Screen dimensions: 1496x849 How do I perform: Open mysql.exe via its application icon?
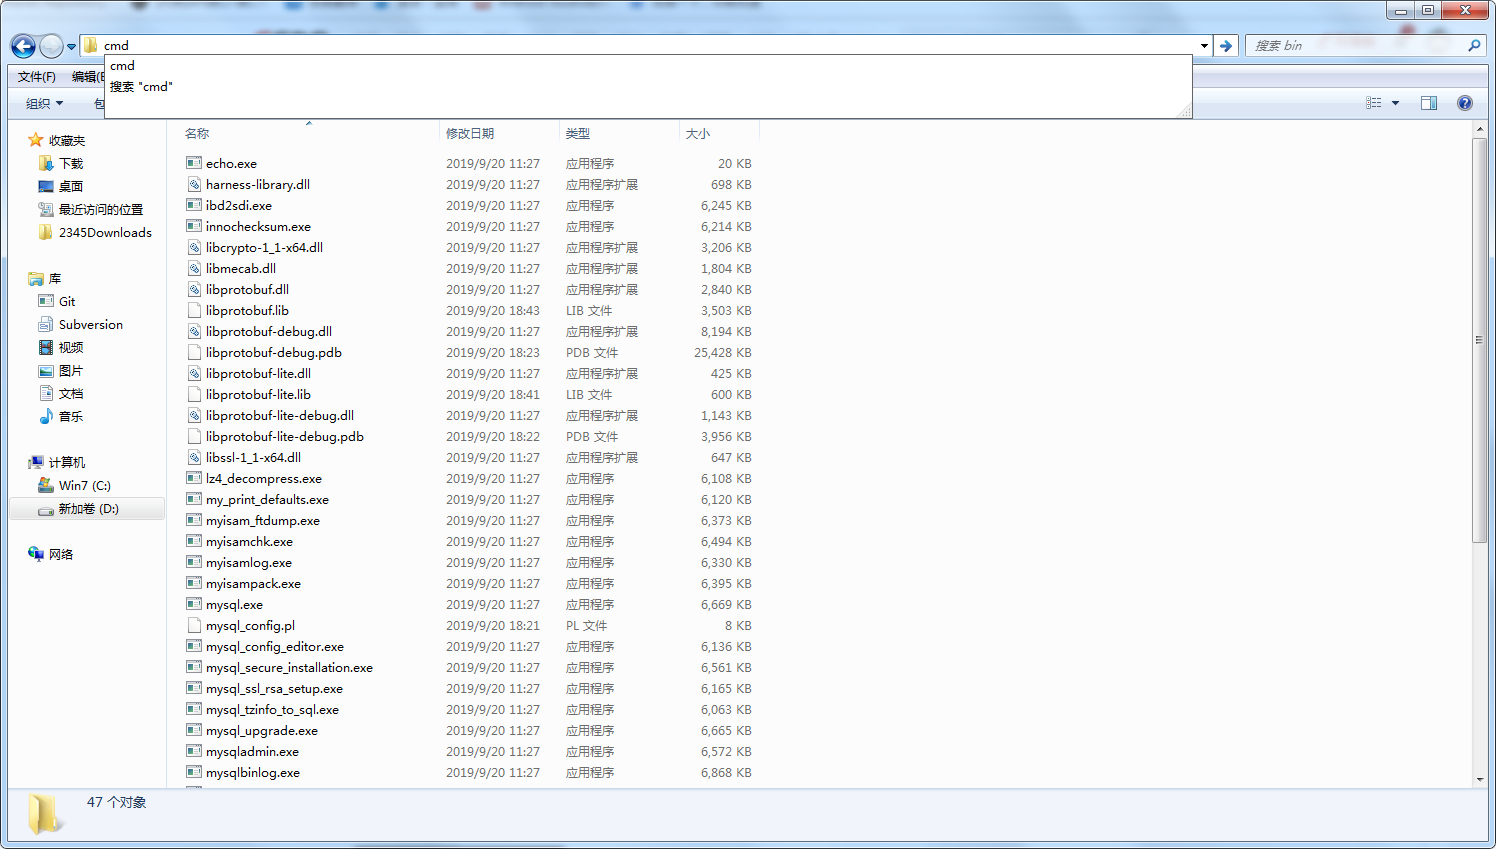193,604
